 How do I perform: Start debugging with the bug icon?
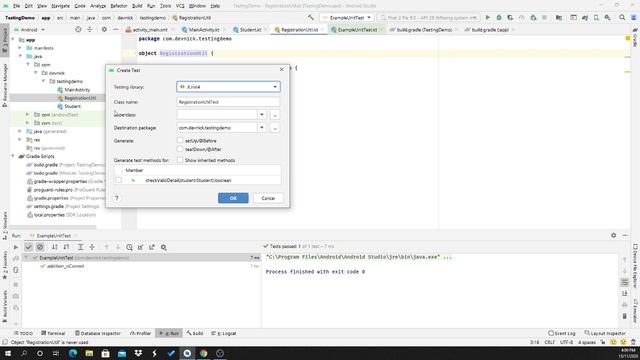pyautogui.click(x=499, y=18)
